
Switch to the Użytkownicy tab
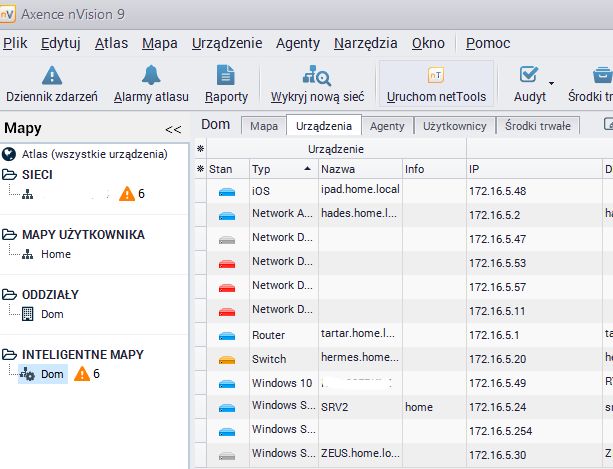tap(454, 126)
